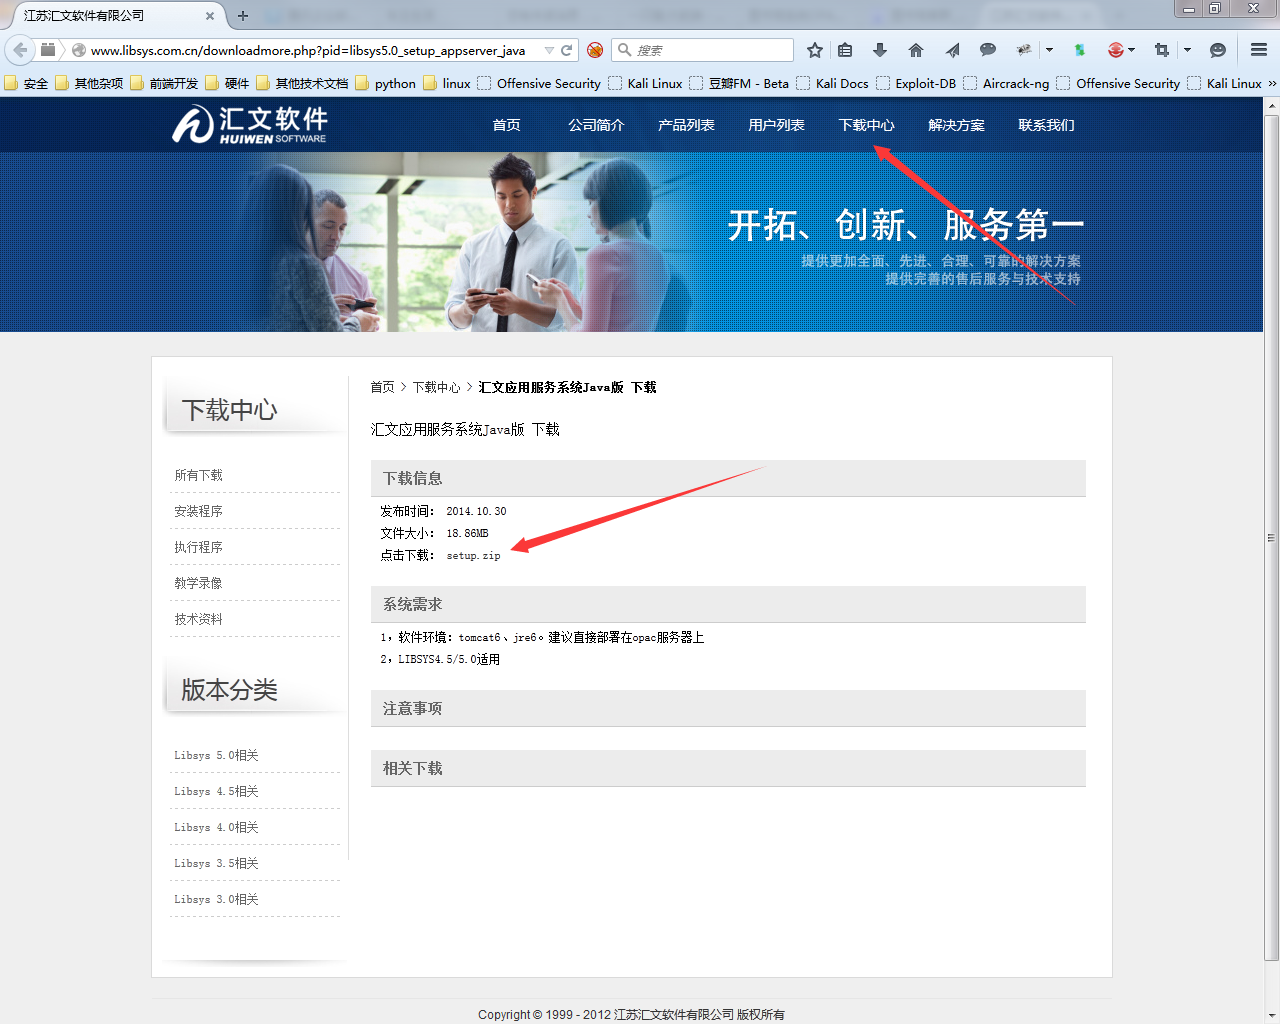Expand the screenshot tool dropdown arrow

(1187, 50)
